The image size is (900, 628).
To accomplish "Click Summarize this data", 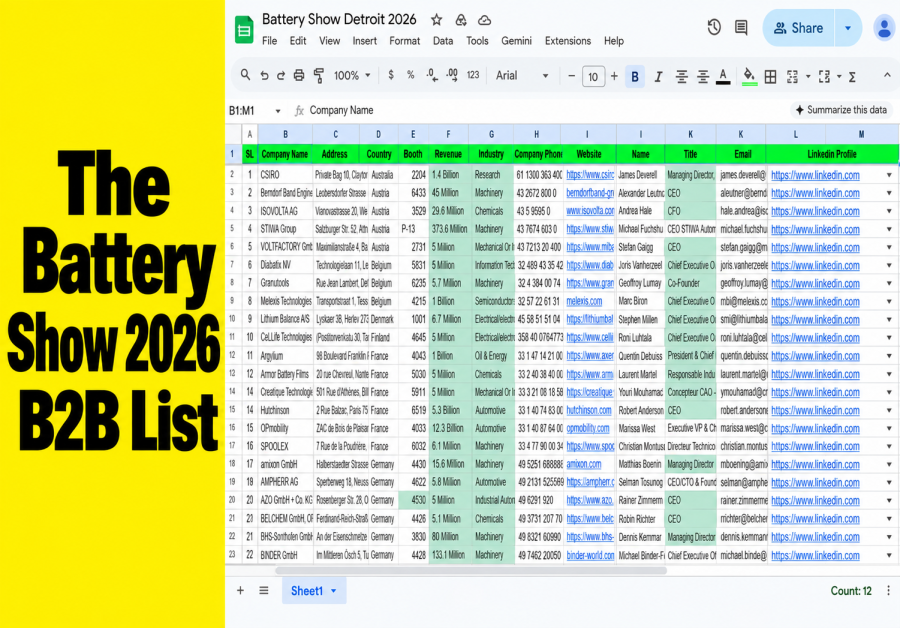I will coord(841,110).
